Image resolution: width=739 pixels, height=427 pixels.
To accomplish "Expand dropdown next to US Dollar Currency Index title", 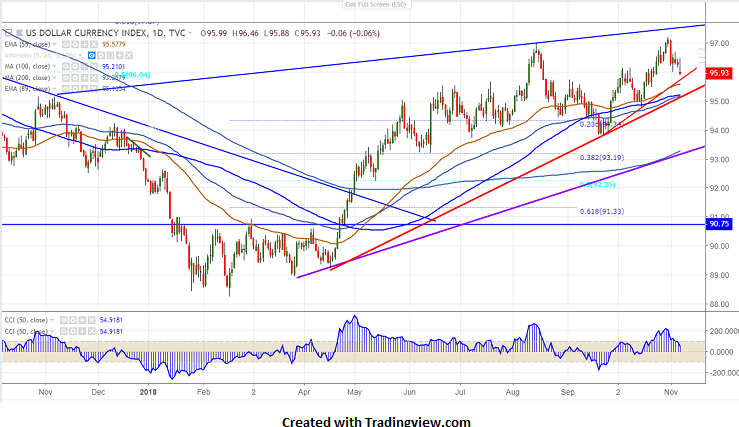I will tap(190, 33).
